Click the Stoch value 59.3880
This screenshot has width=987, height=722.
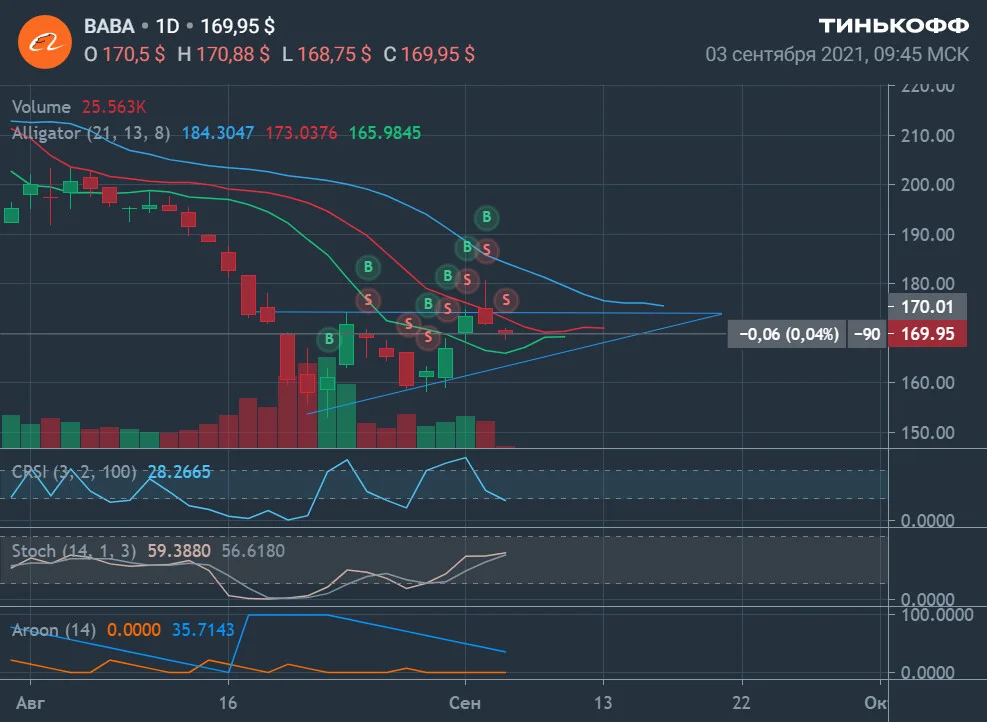tap(179, 551)
